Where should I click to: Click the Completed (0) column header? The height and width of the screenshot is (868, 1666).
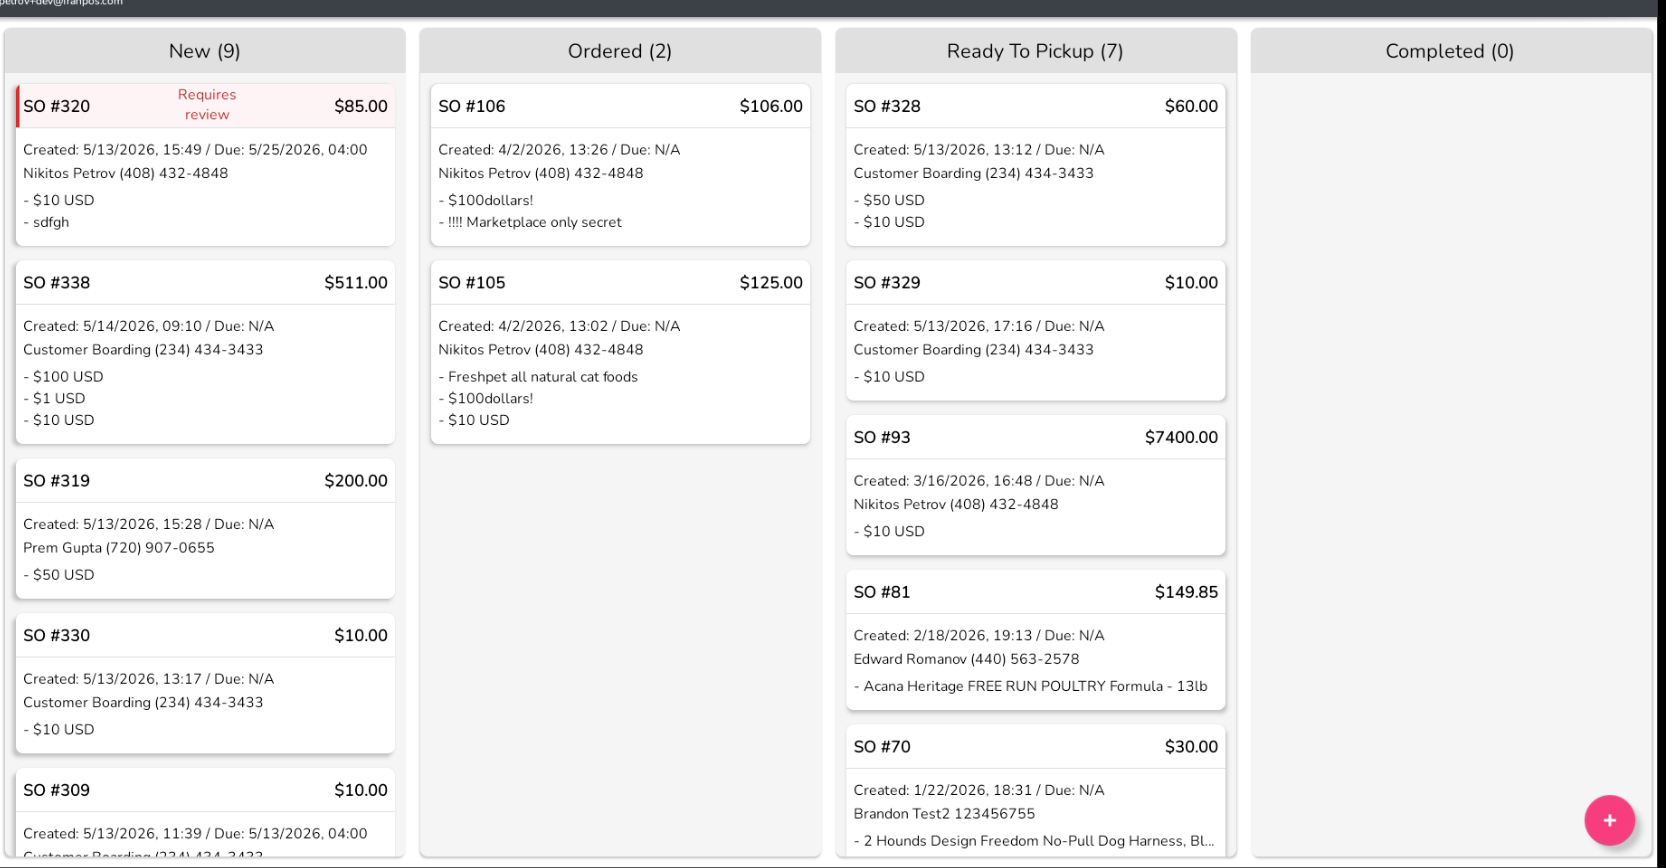coord(1450,51)
